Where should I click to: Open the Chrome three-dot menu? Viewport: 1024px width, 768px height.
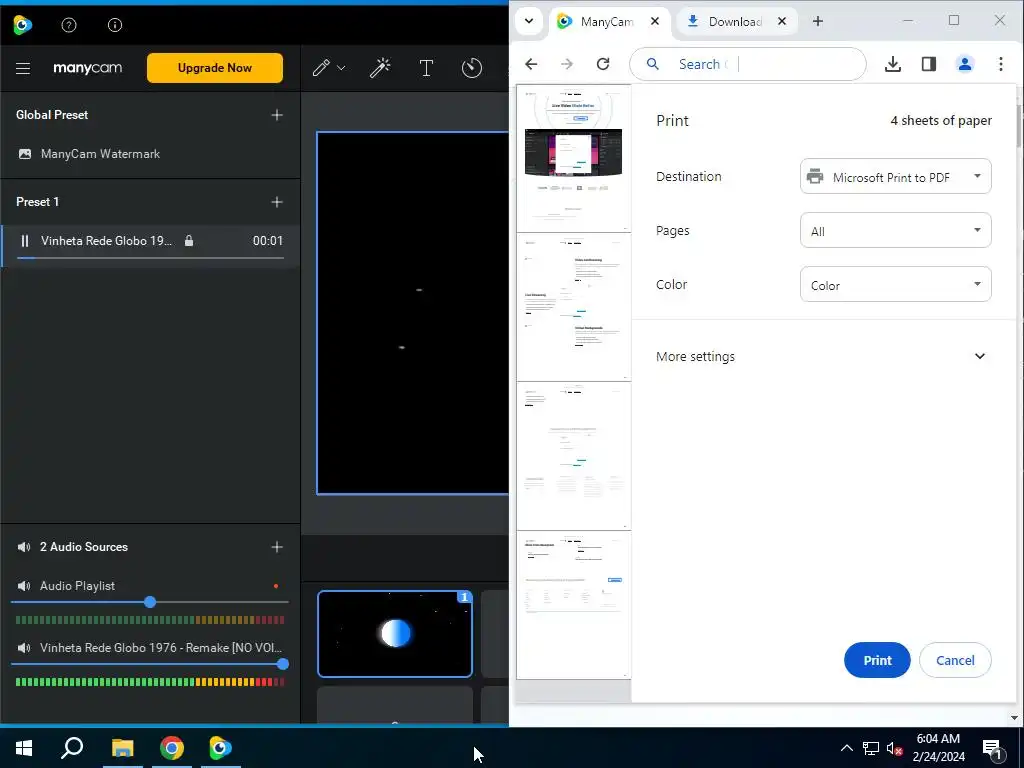point(1000,64)
